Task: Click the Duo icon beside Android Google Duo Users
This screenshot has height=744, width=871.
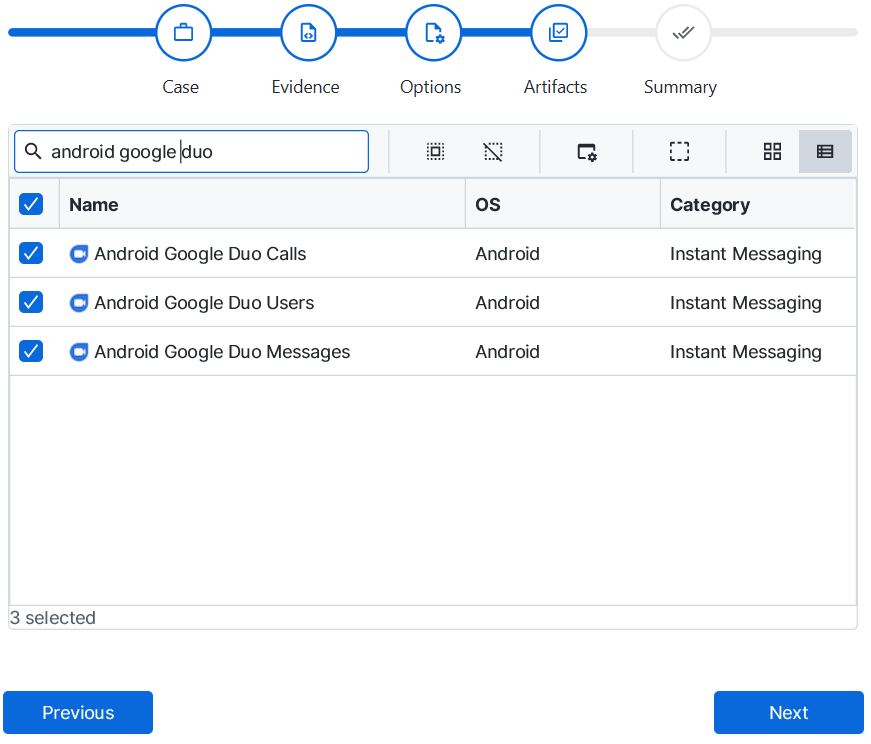Action: pyautogui.click(x=79, y=303)
